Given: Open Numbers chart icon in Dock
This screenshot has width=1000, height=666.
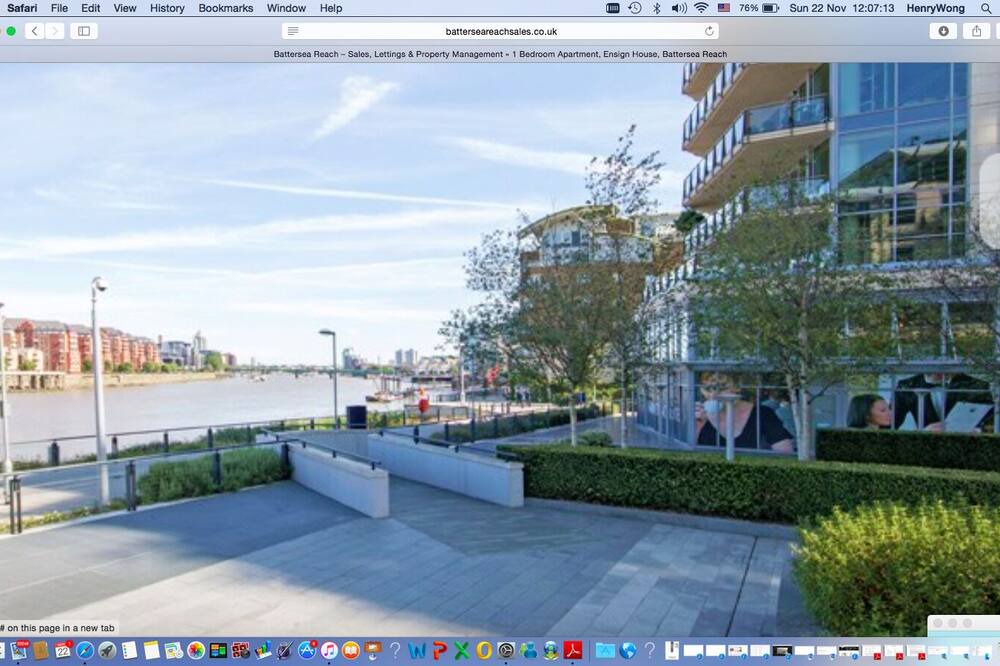Looking at the screenshot, I should point(263,650).
